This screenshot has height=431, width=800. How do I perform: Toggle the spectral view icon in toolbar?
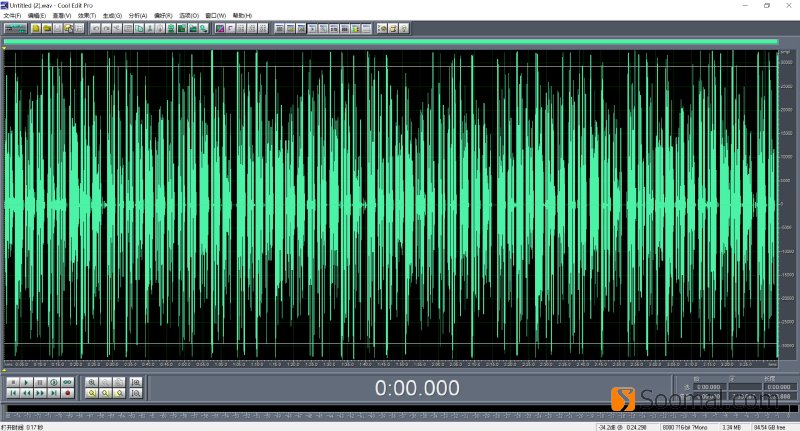coord(220,29)
